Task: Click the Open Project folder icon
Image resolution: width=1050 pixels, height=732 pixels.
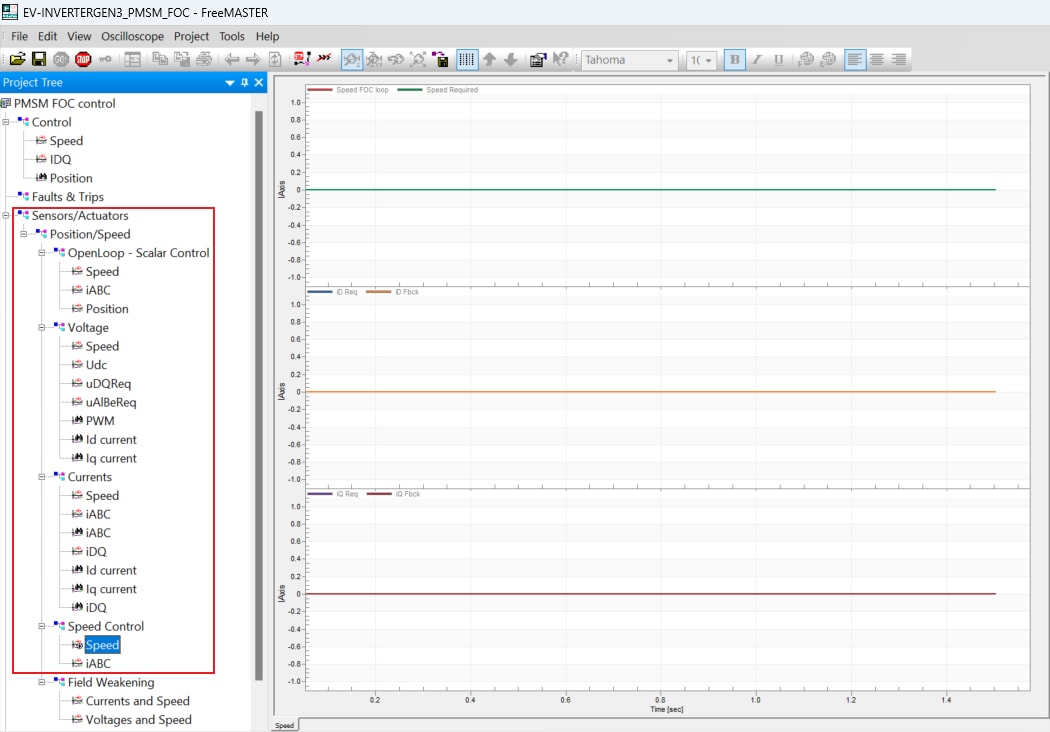Action: click(17, 60)
